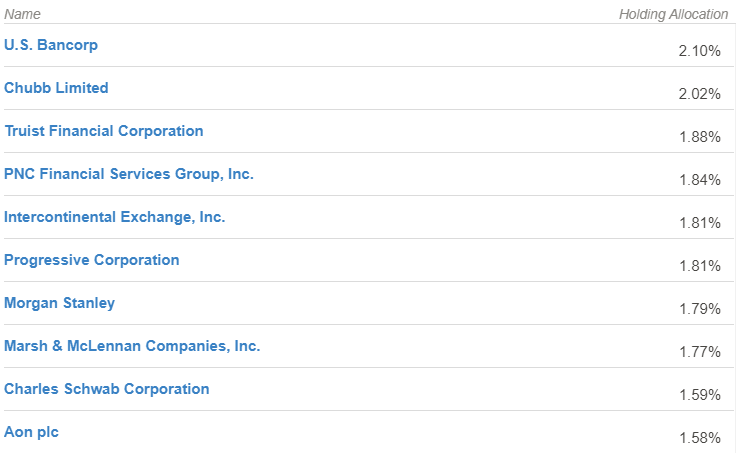Open Intercontinental Exchange, Inc. link
Screen dimensions: 736x453
click(x=115, y=217)
